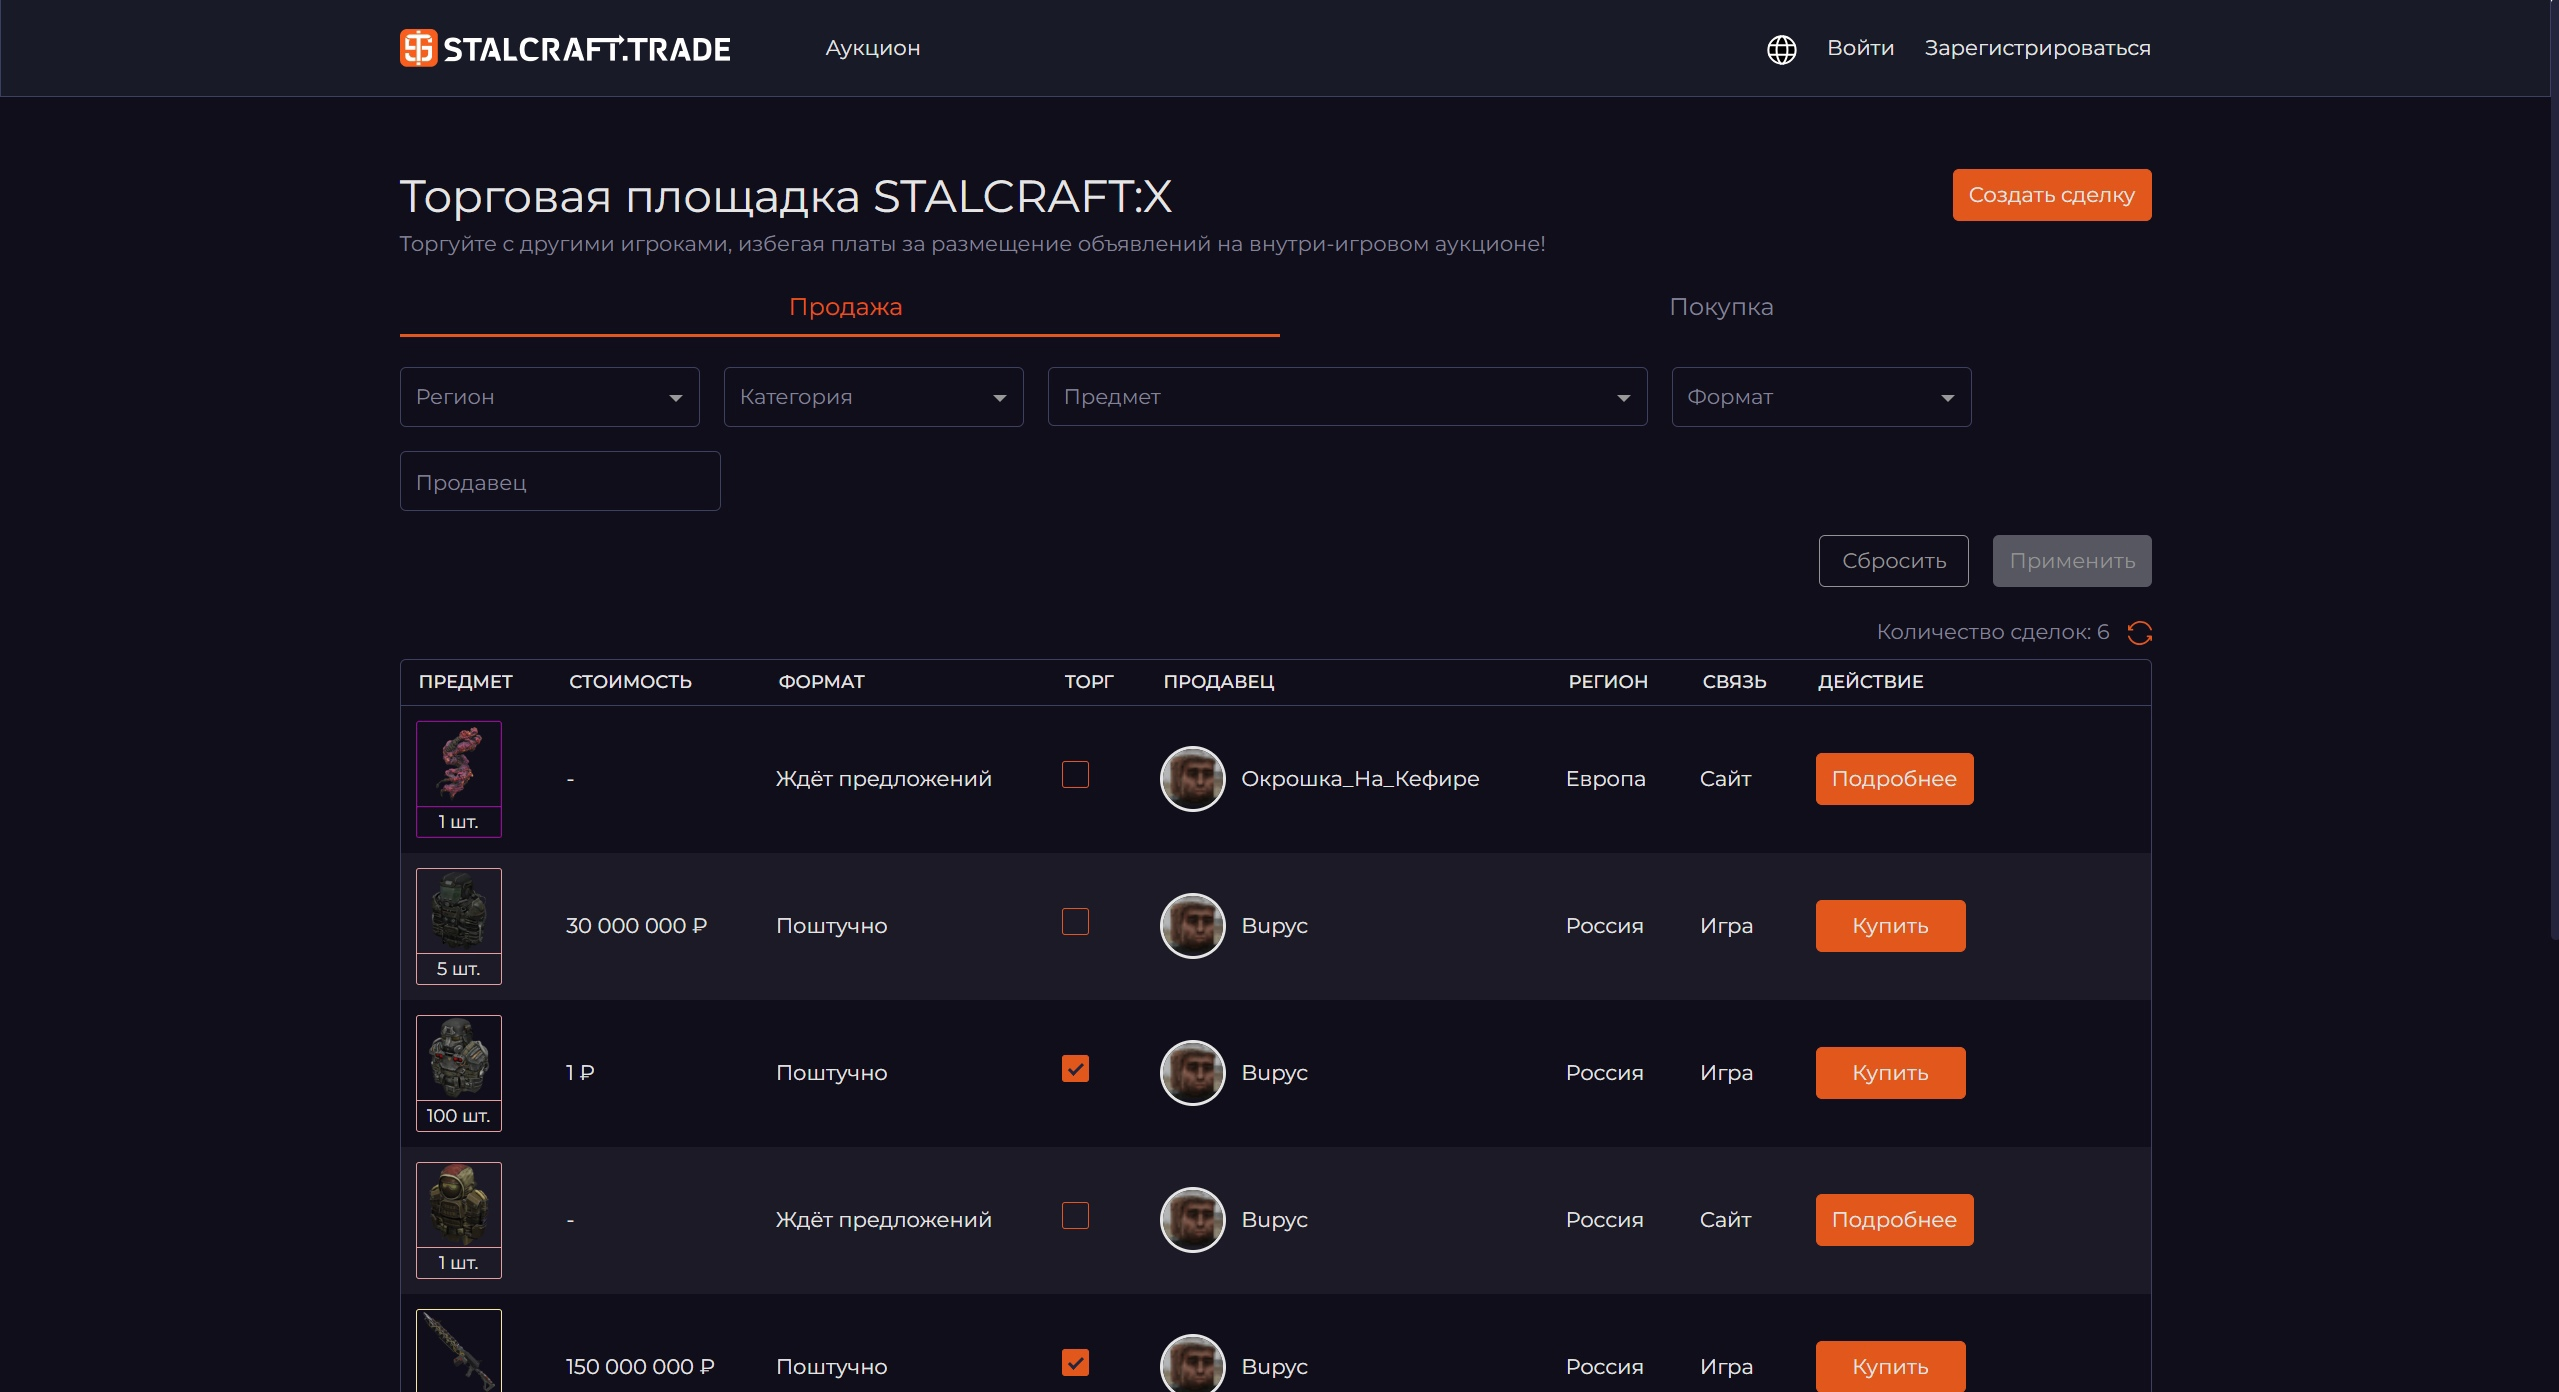The image size is (2559, 1392).
Task: Focus the Продавец input field
Action: (560, 481)
